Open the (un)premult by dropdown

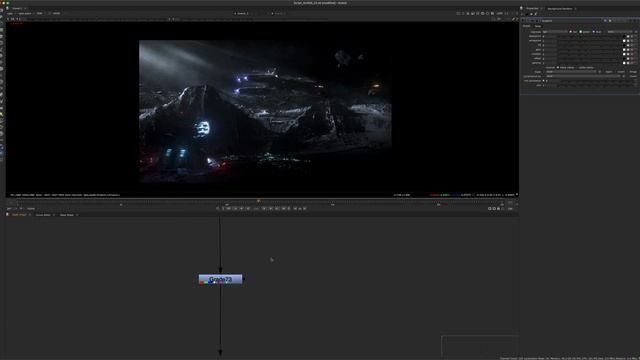click(x=583, y=76)
